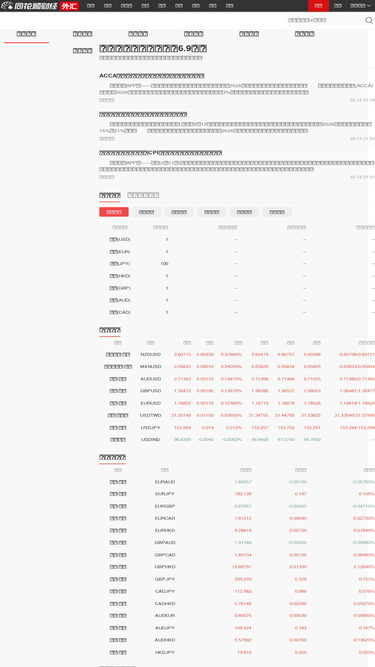The width and height of the screenshot is (375, 667).
Task: Open the ACCA news headline
Action: point(152,76)
